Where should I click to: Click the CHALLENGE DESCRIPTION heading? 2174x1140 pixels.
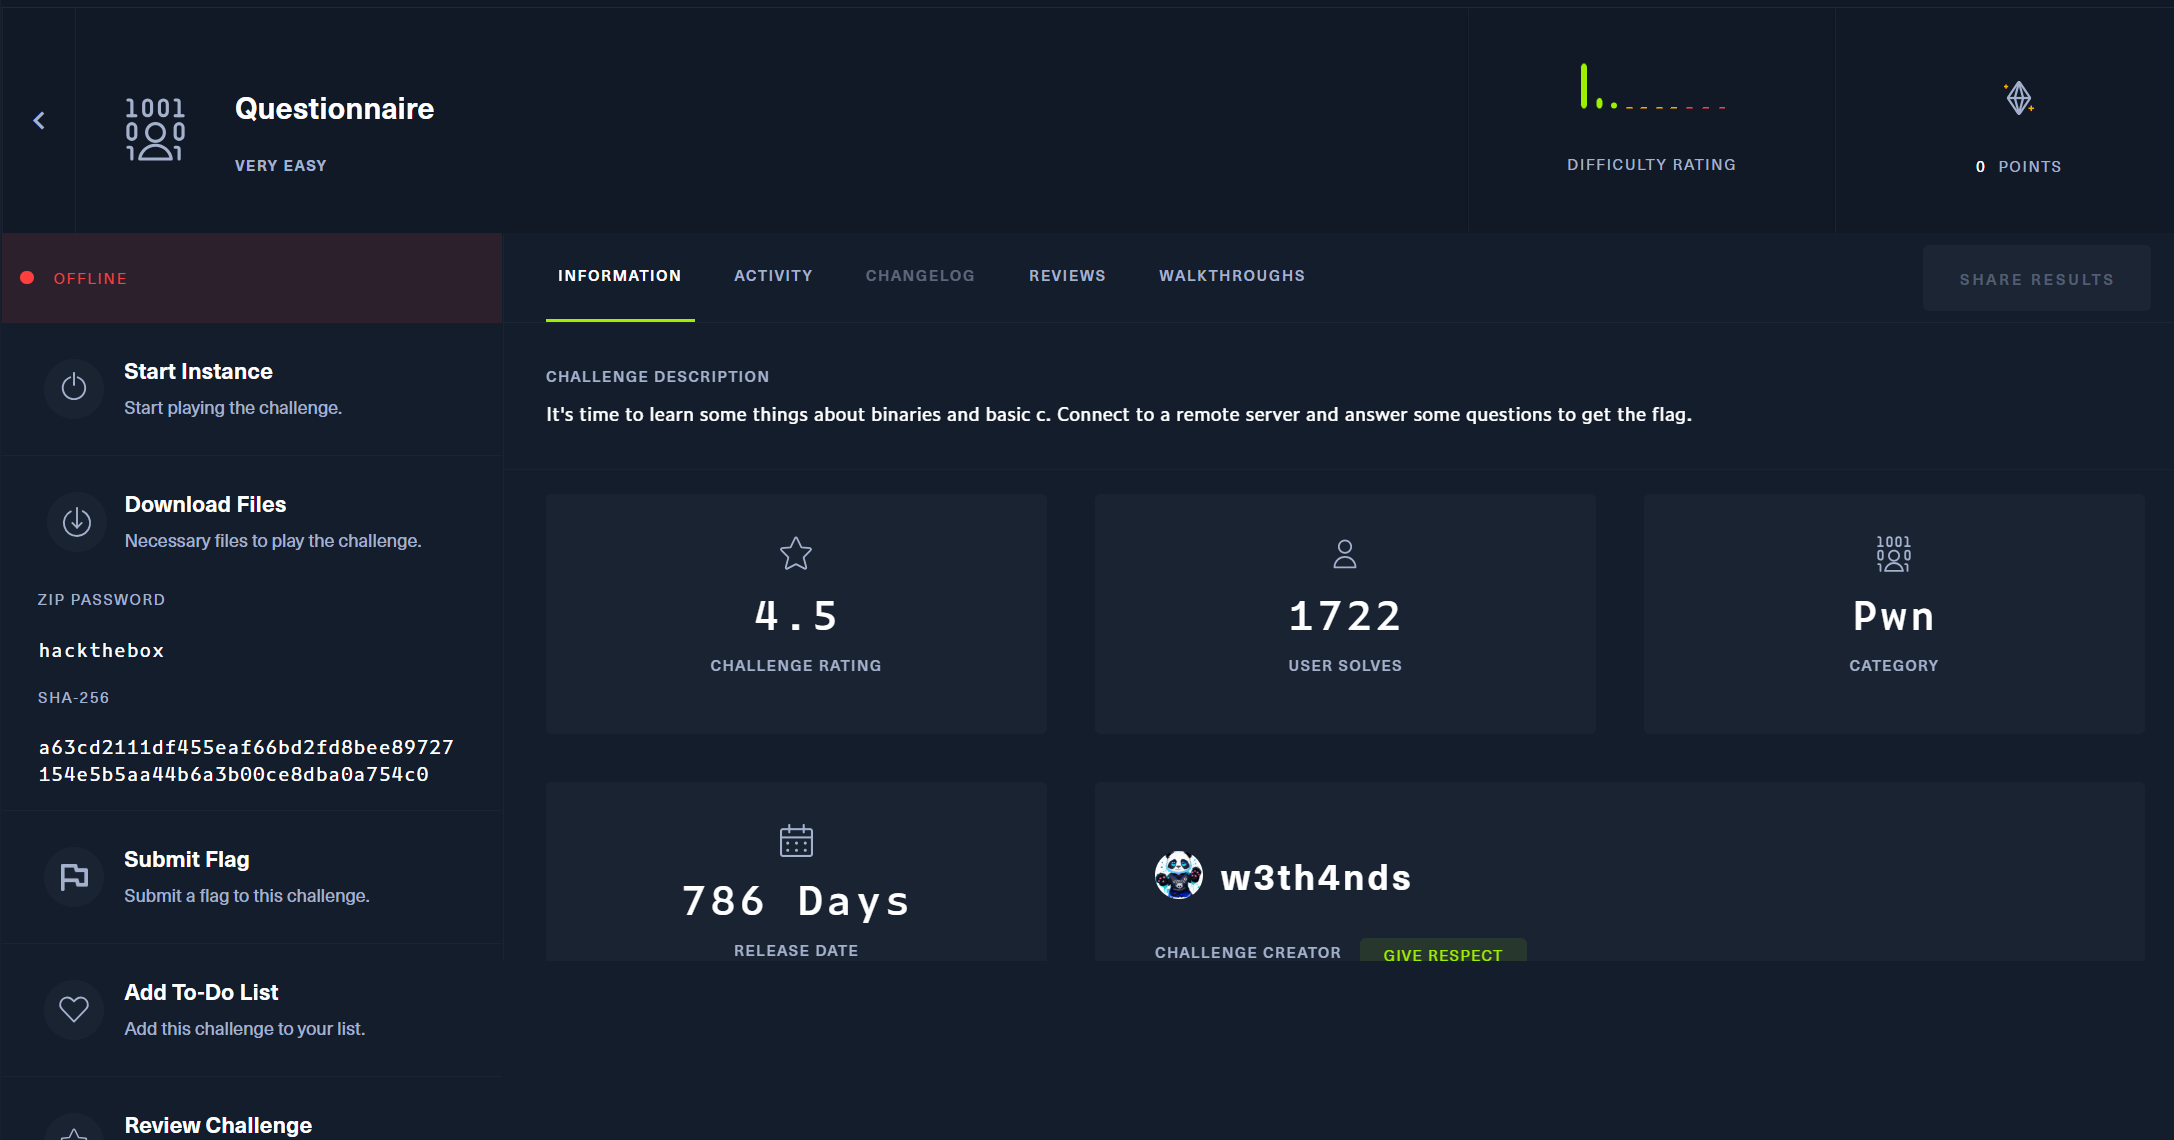coord(658,377)
